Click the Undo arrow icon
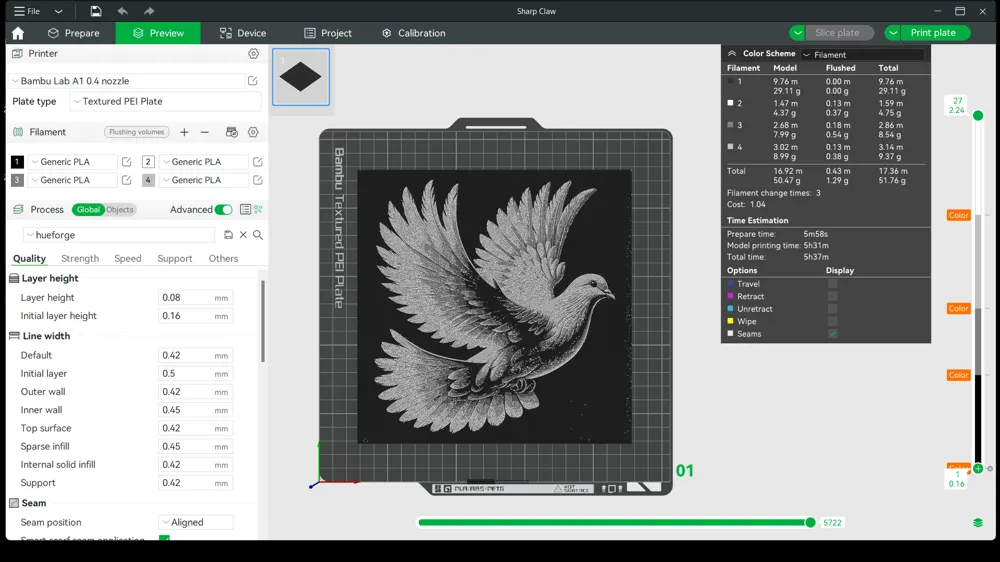 coord(122,11)
